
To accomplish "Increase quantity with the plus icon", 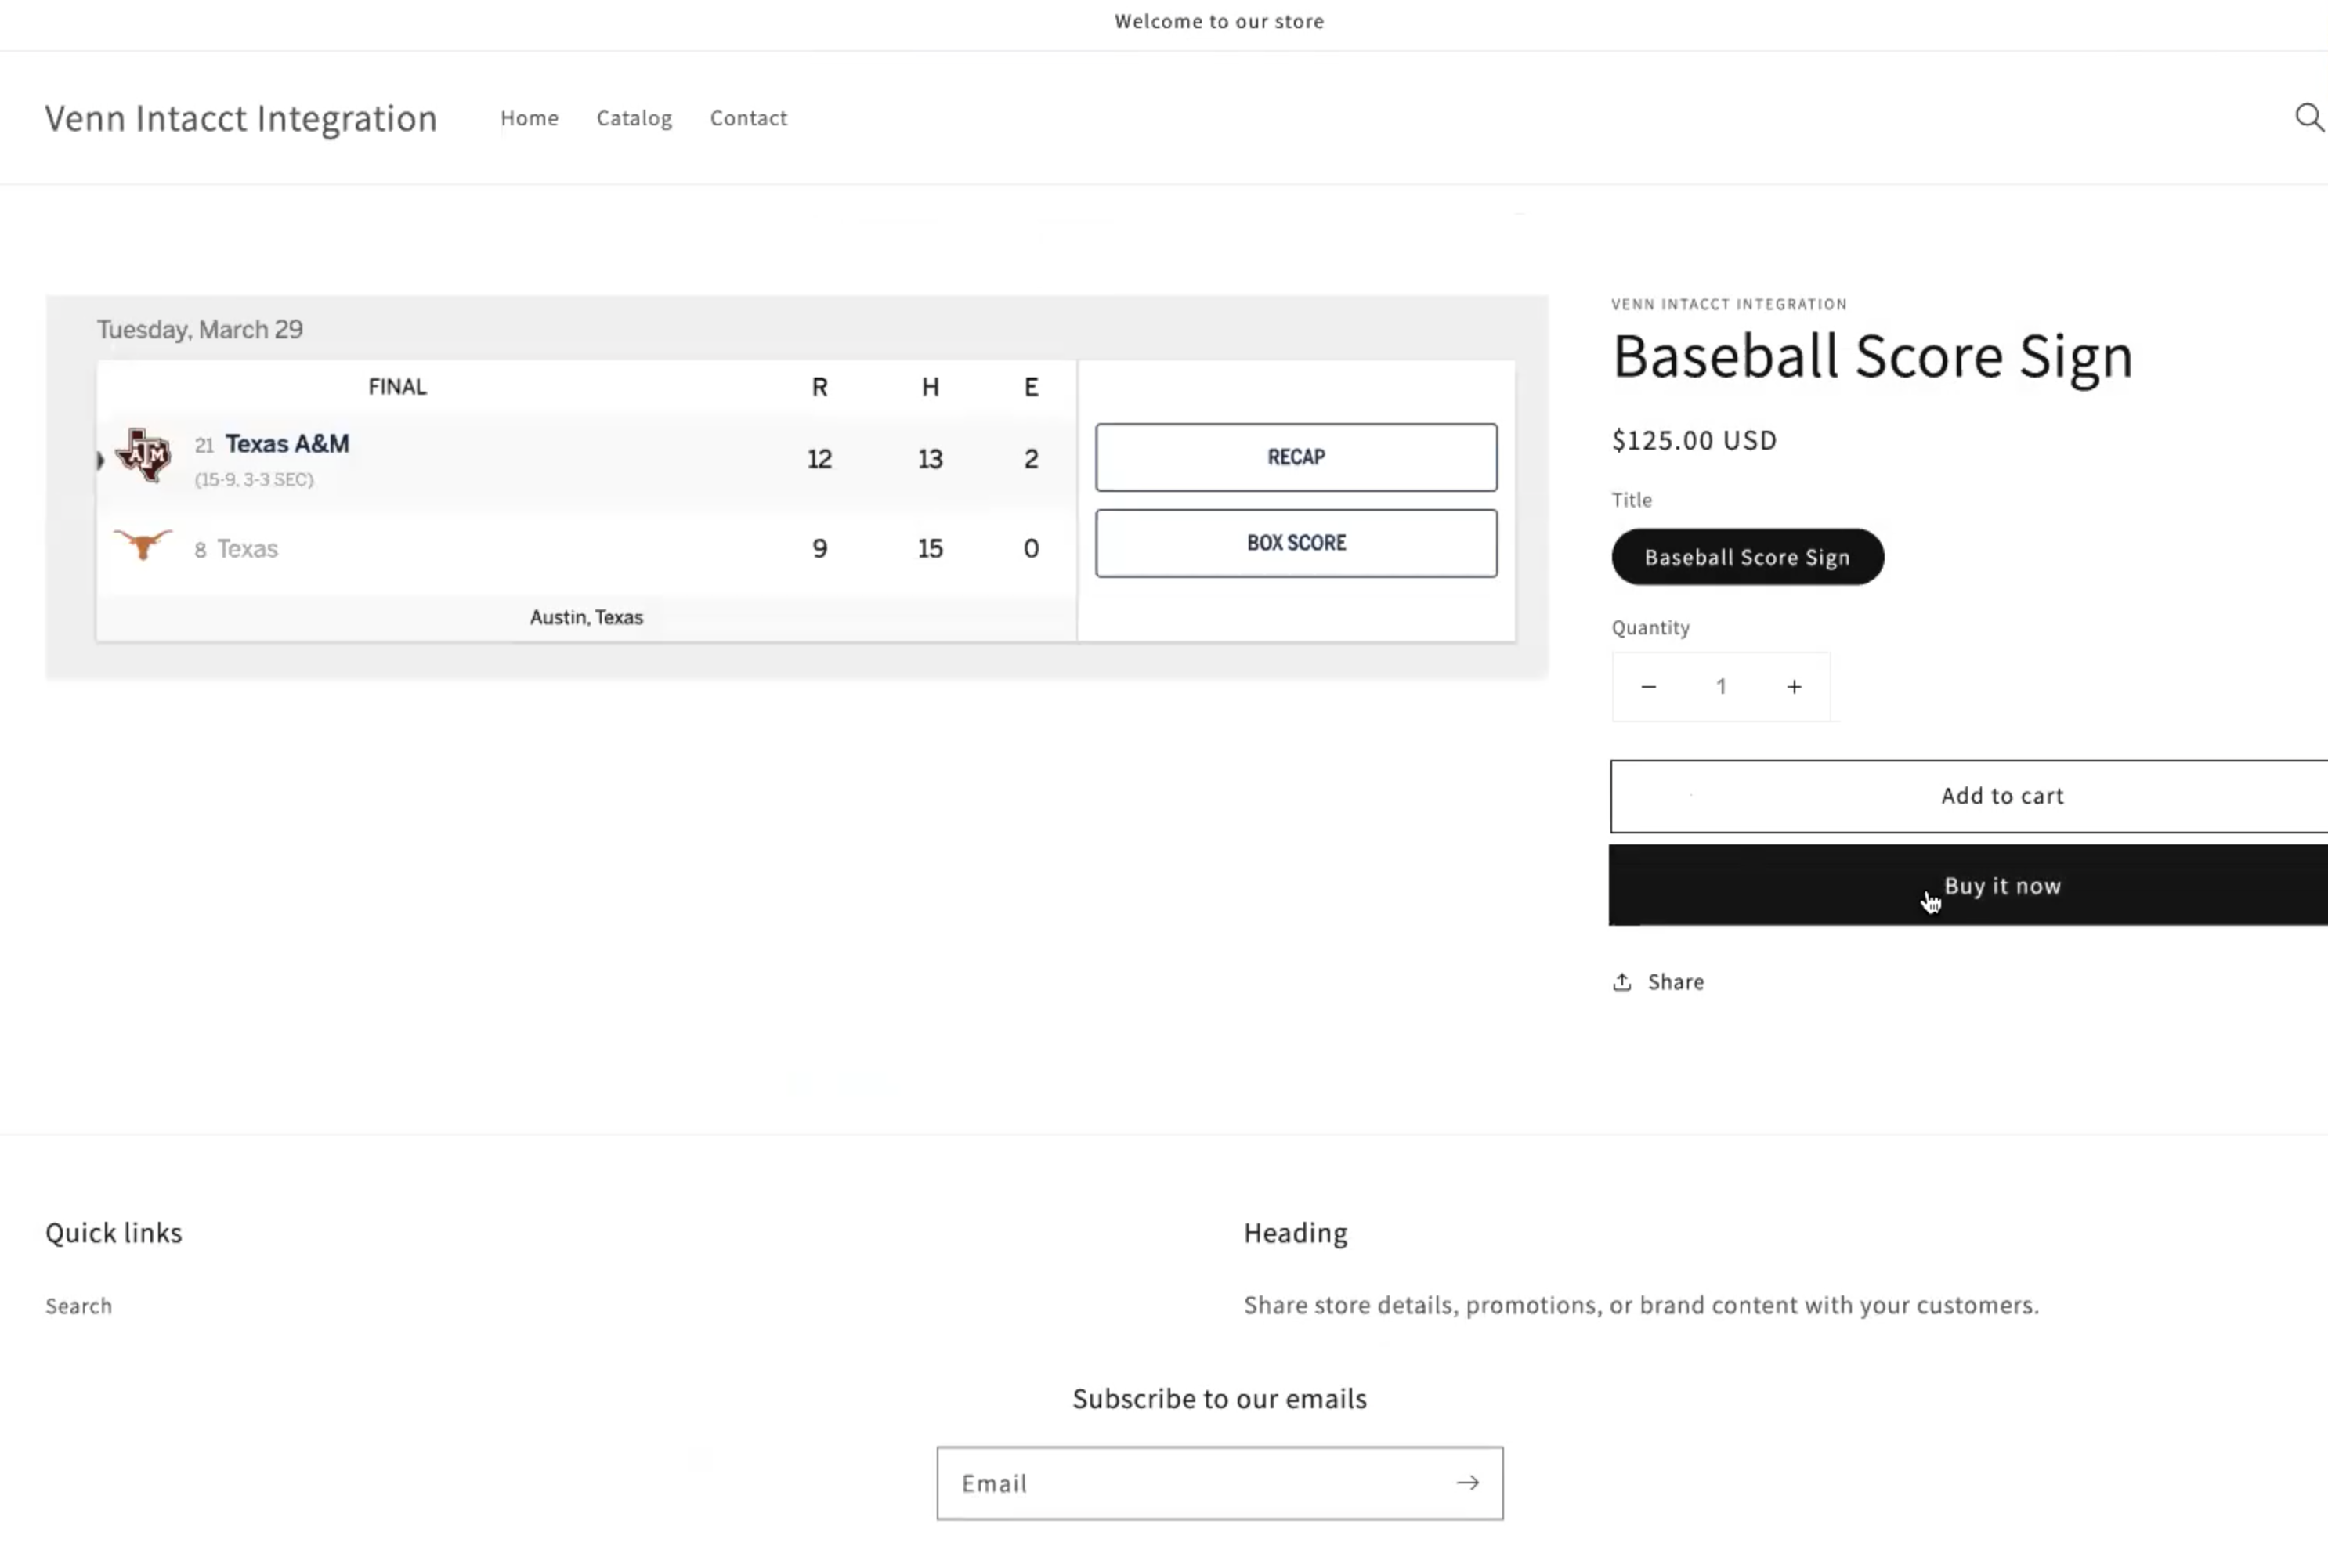I will tap(1794, 687).
